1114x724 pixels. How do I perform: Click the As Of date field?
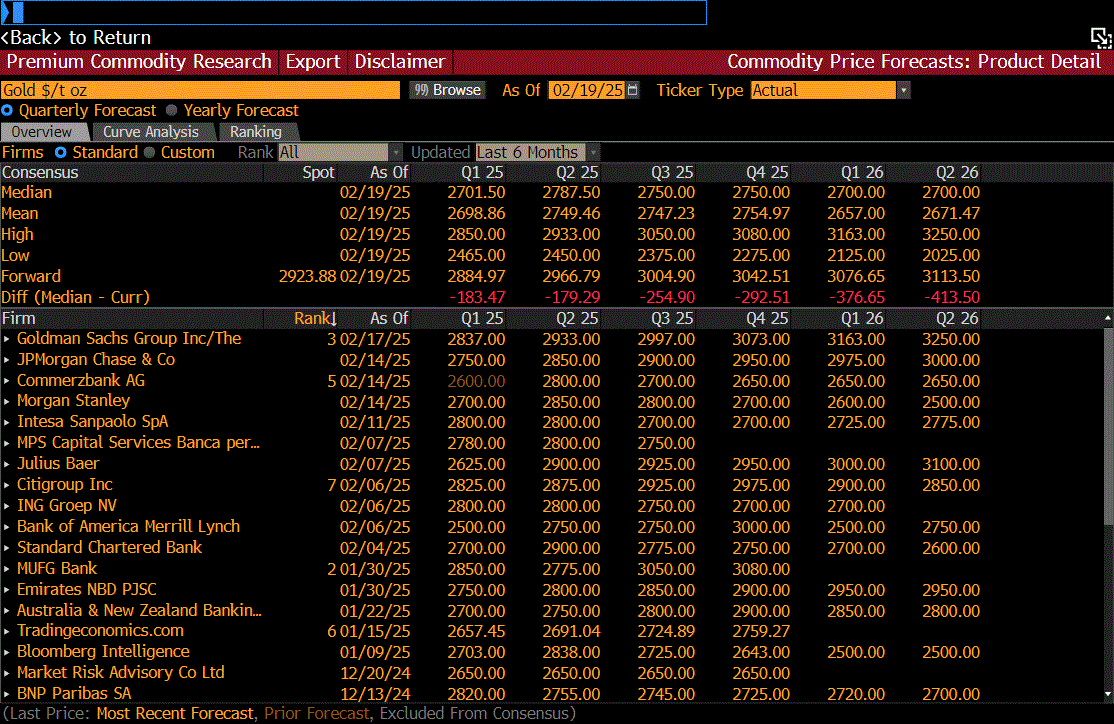tap(588, 90)
